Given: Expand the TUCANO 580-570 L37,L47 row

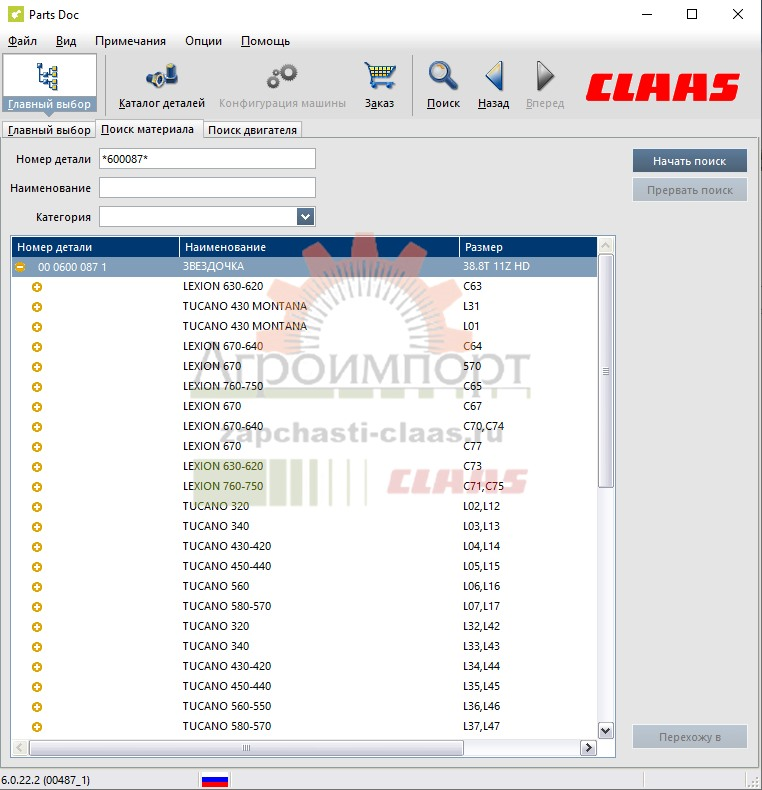Looking at the screenshot, I should pos(37,727).
